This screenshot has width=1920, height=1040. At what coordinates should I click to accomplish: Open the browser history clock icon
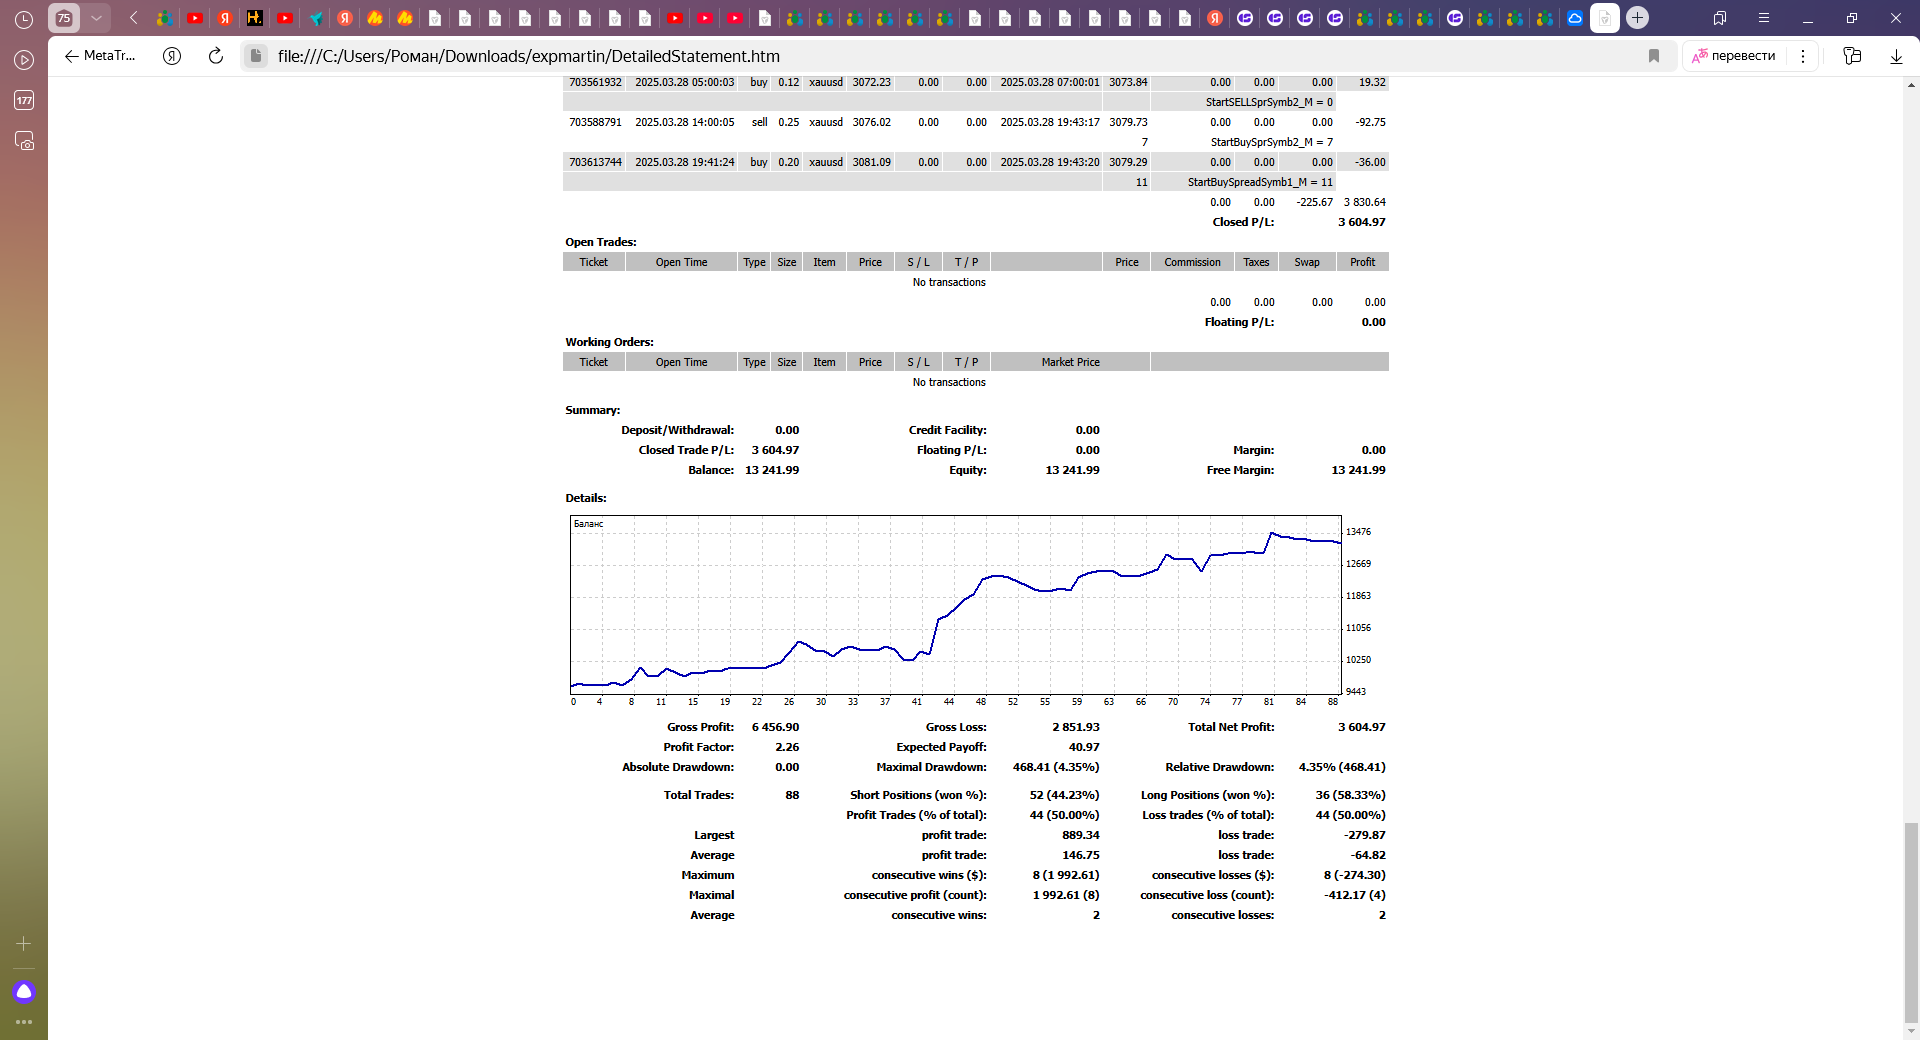click(x=24, y=18)
